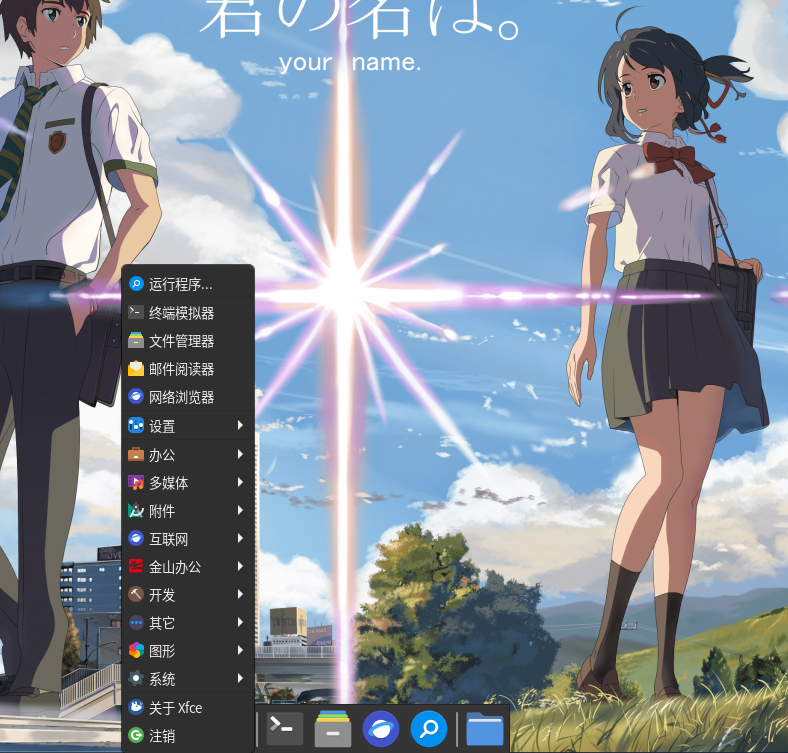The height and width of the screenshot is (753, 788).
Task: Expand the 开发 submenu arrow
Action: coord(240,595)
